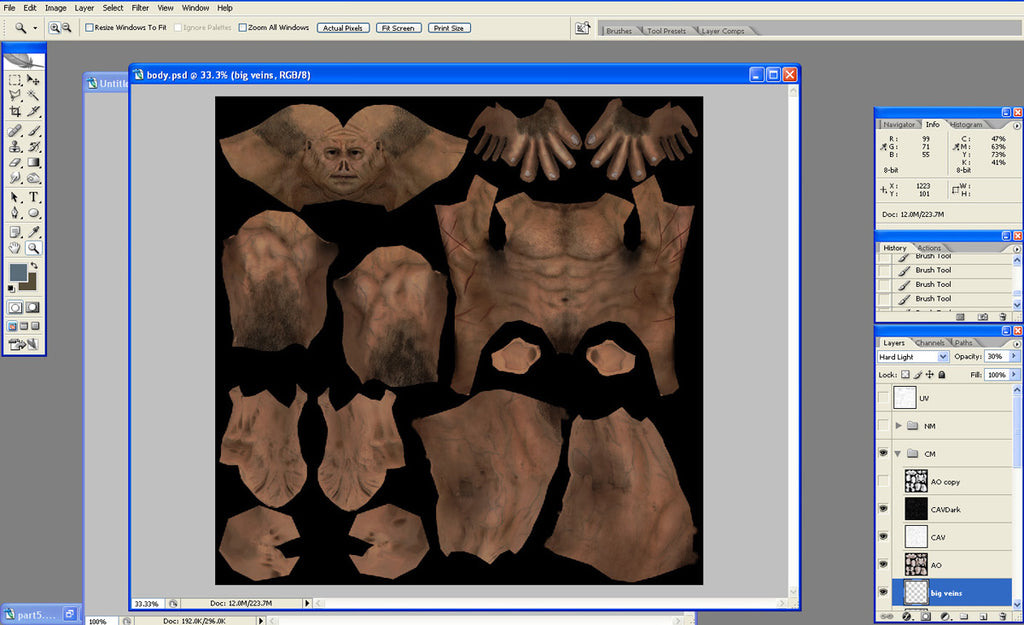1024x625 pixels.
Task: Hide the CAVDark layer
Action: (x=882, y=509)
